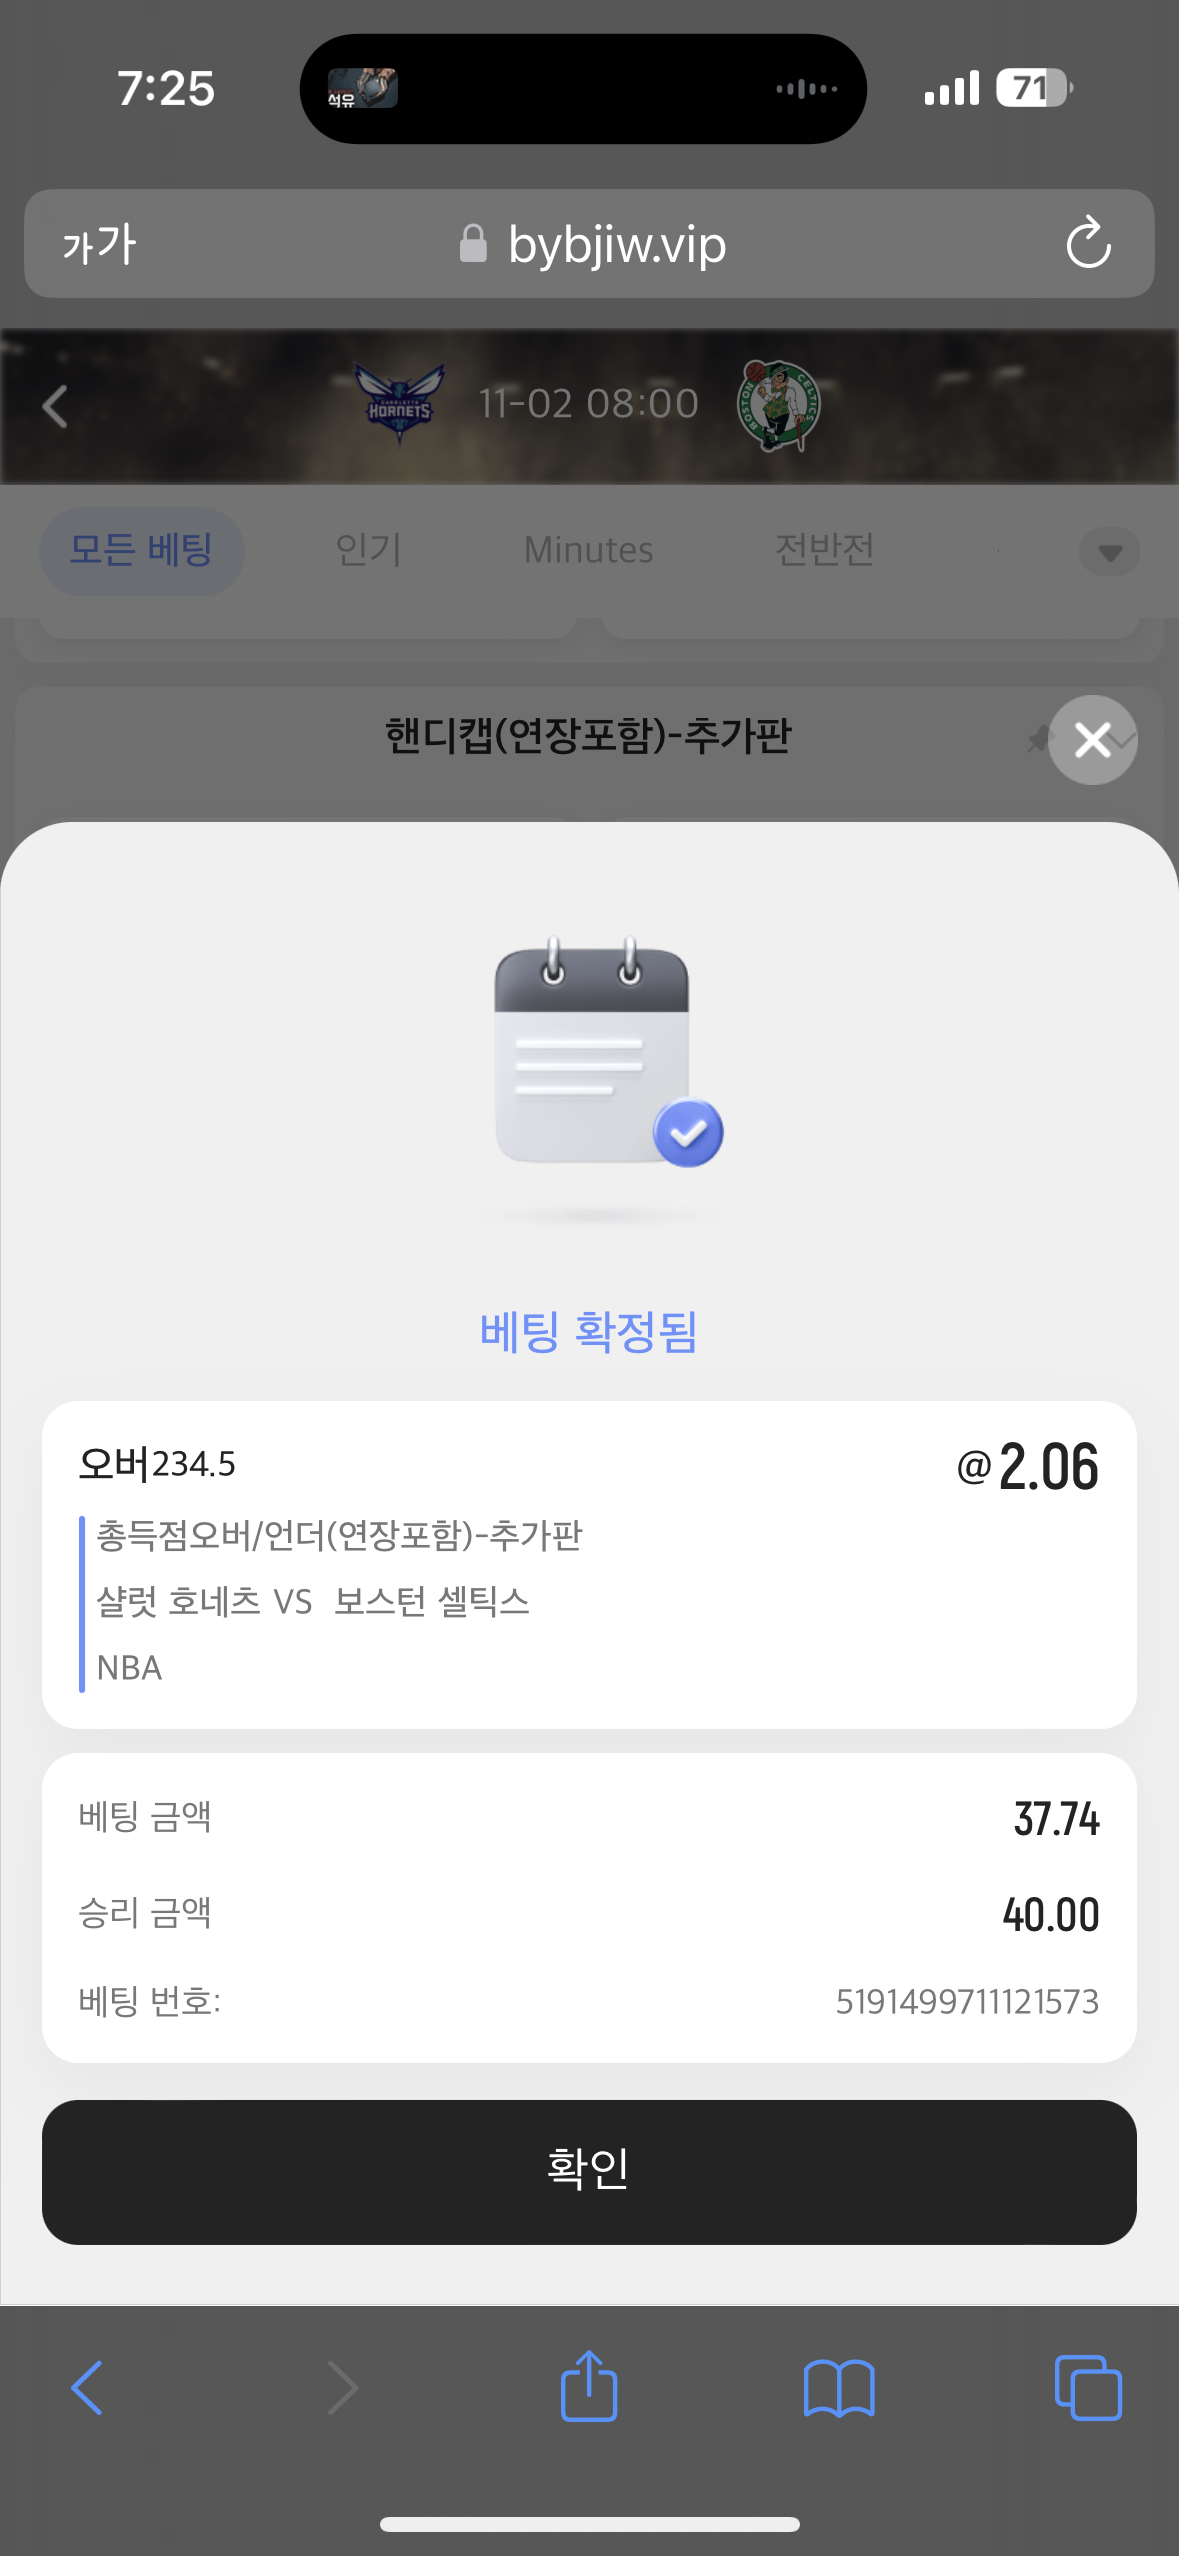Viewport: 1179px width, 2556px height.
Task: Open the Safari share sheet
Action: coord(589,2386)
